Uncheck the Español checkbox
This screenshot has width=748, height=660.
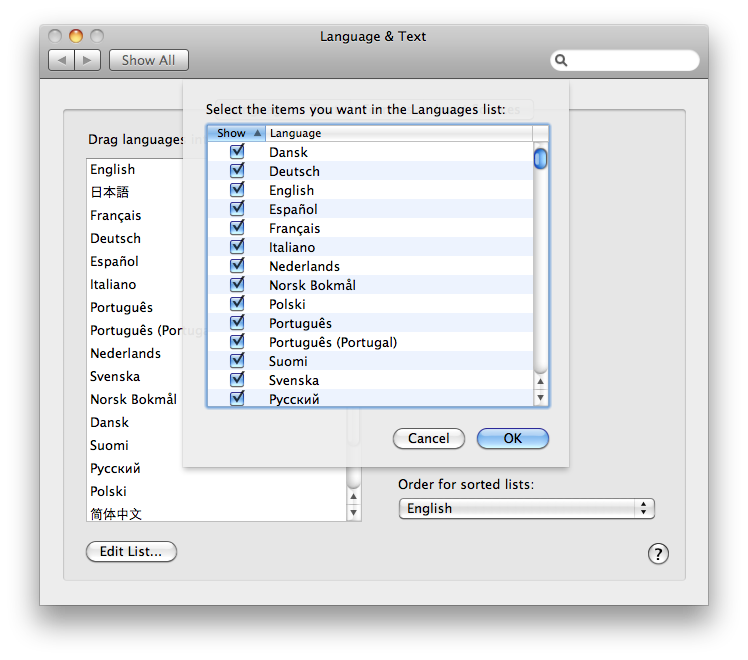237,209
